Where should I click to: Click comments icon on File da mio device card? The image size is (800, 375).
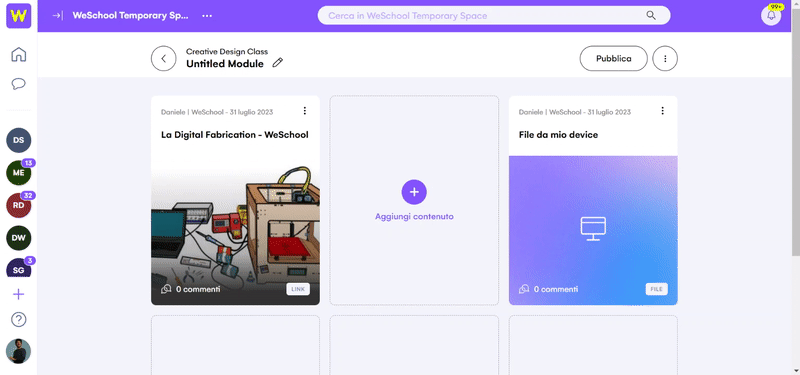click(523, 289)
